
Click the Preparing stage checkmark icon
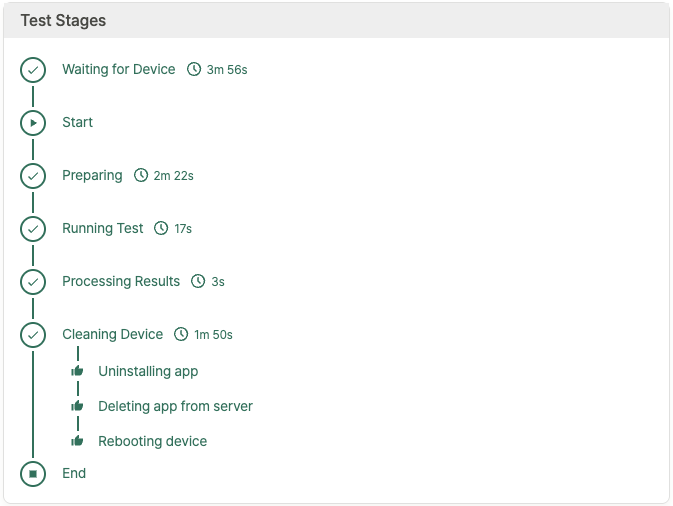[x=33, y=176]
